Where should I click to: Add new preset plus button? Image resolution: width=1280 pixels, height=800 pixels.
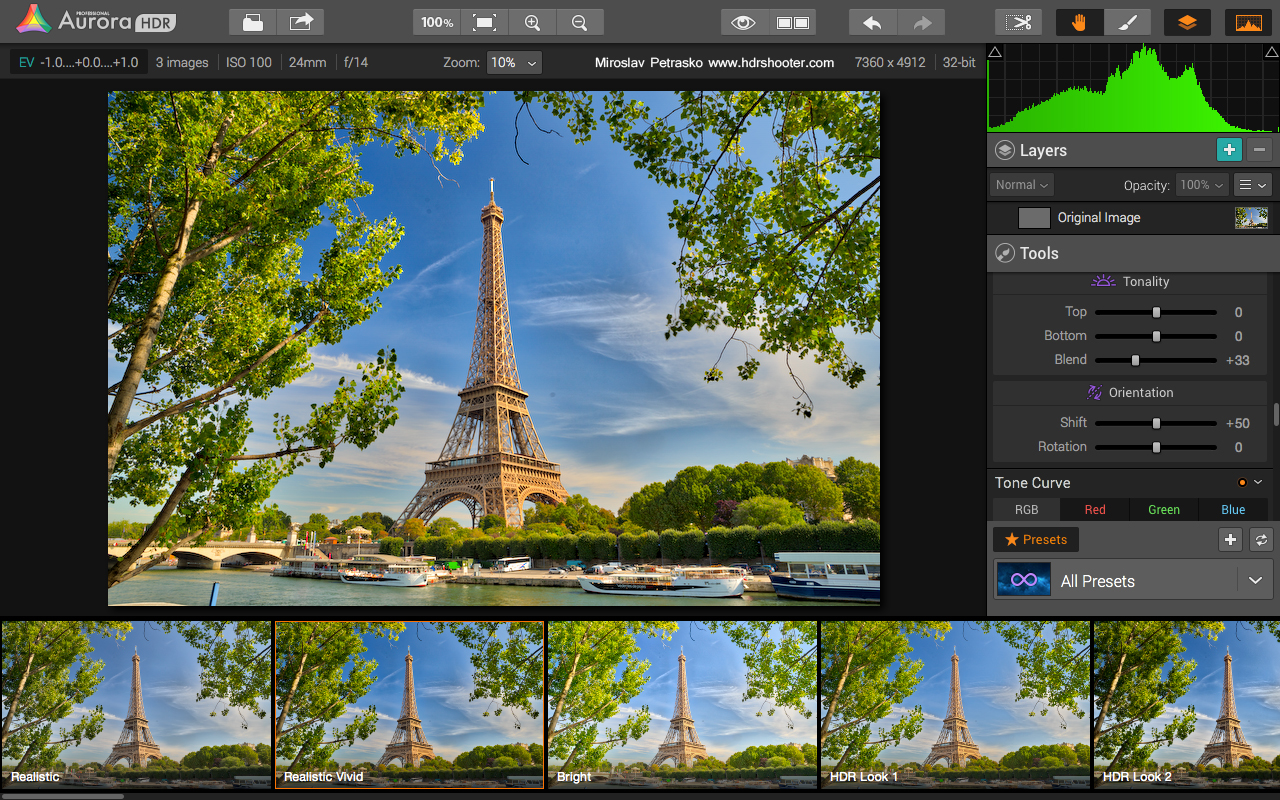[x=1230, y=540]
